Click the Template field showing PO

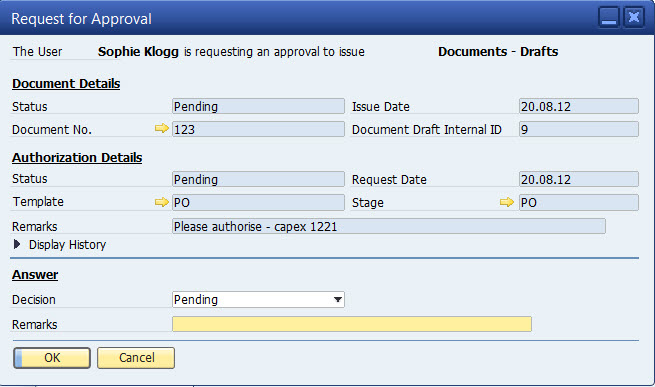[258, 202]
